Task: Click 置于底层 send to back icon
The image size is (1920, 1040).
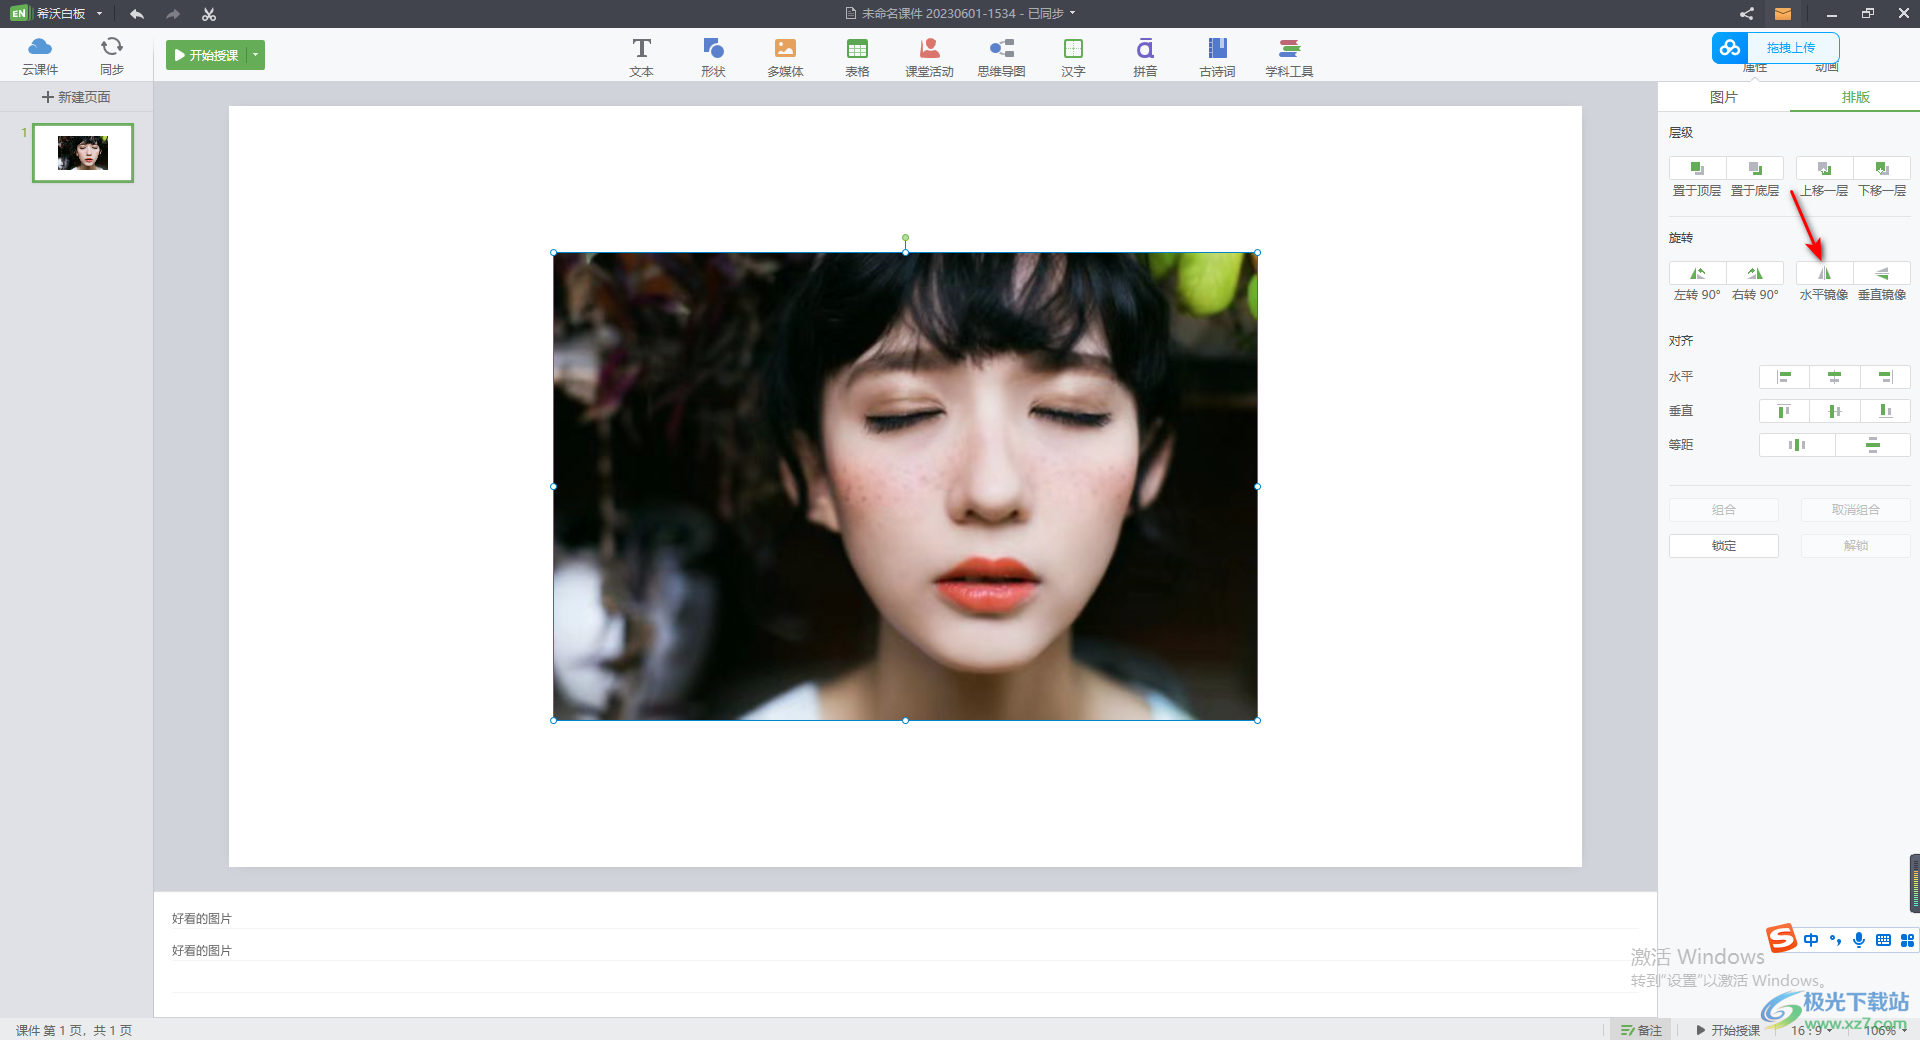Action: 1755,168
